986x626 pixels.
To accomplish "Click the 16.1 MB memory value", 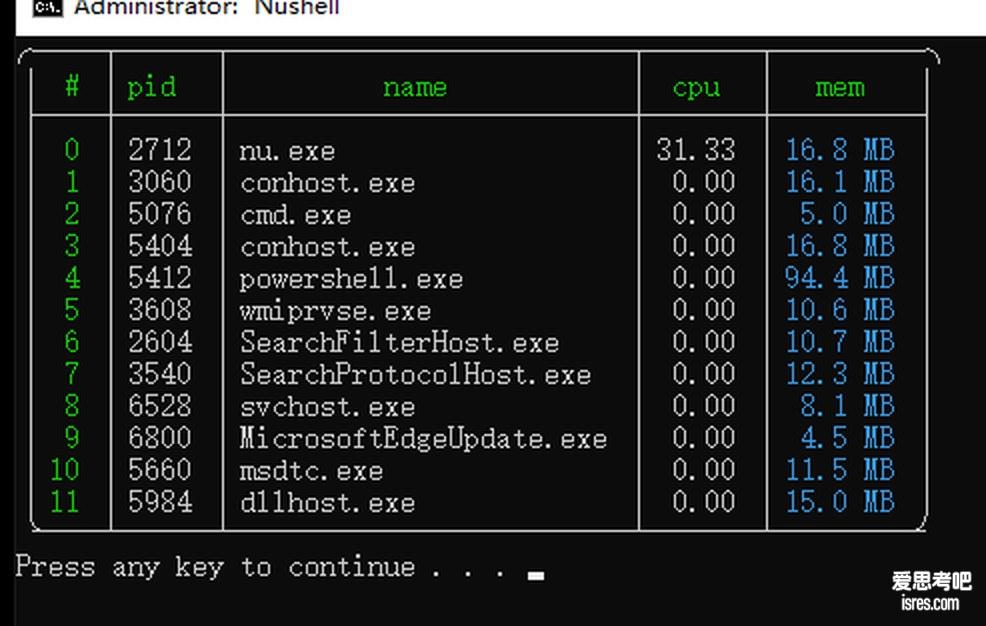I will 840,182.
